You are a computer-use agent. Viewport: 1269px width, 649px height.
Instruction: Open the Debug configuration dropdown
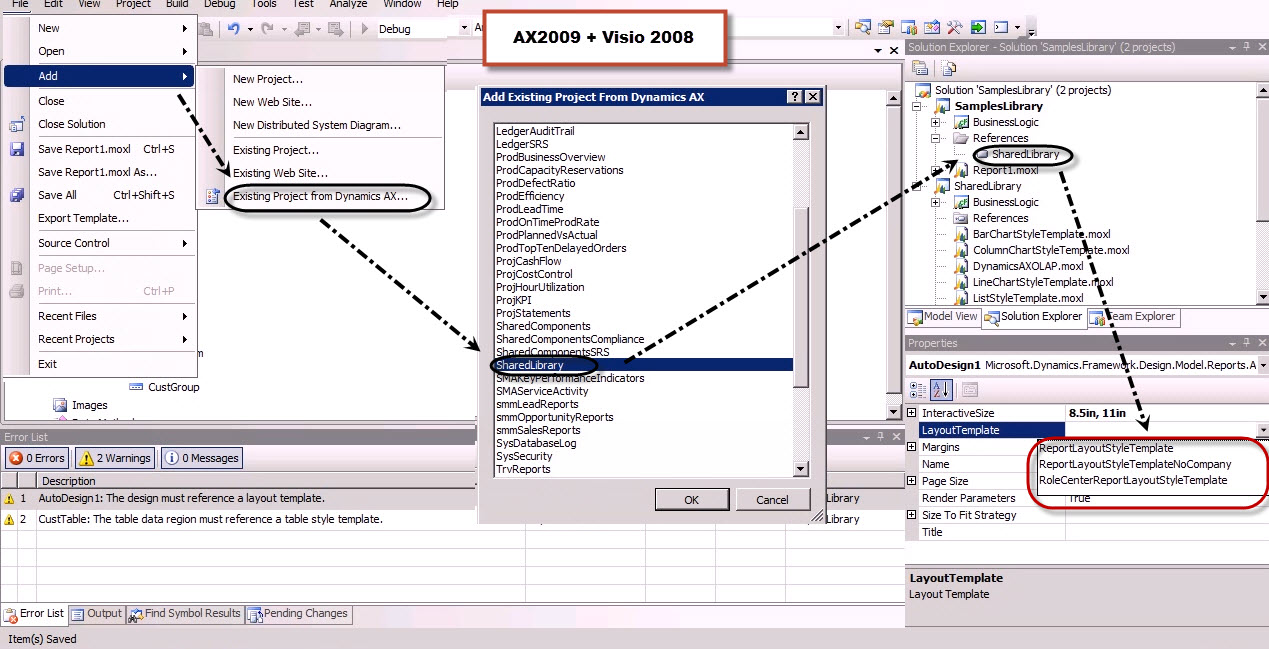[464, 29]
